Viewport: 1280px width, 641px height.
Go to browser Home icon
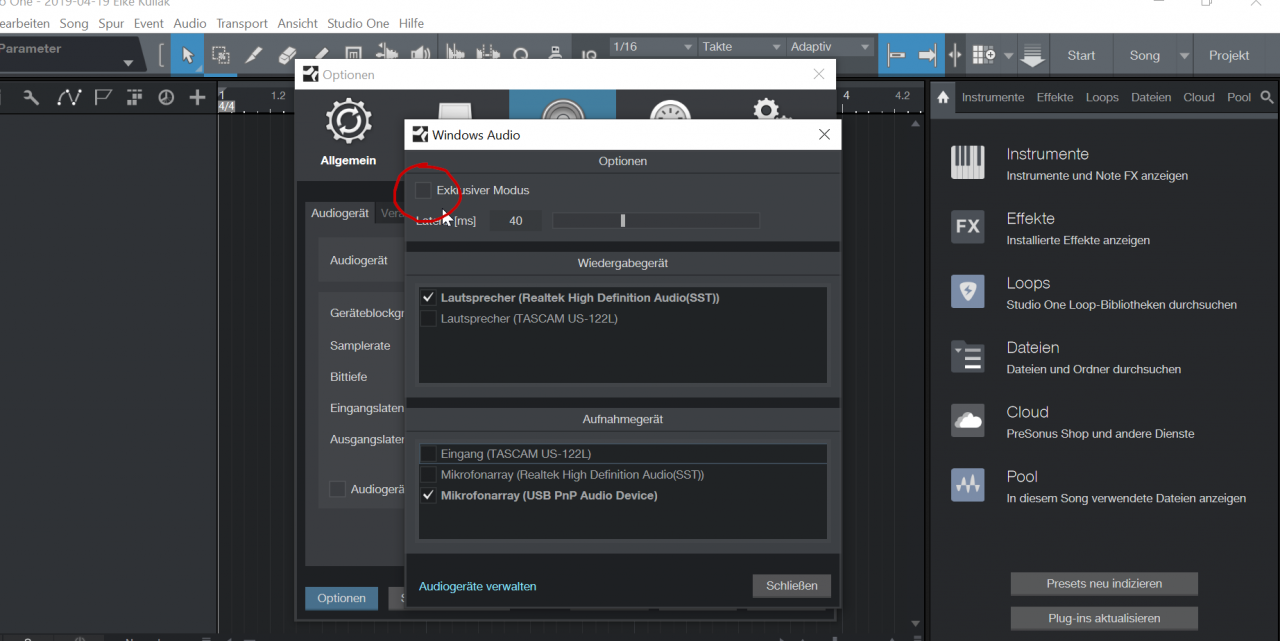pyautogui.click(x=942, y=97)
